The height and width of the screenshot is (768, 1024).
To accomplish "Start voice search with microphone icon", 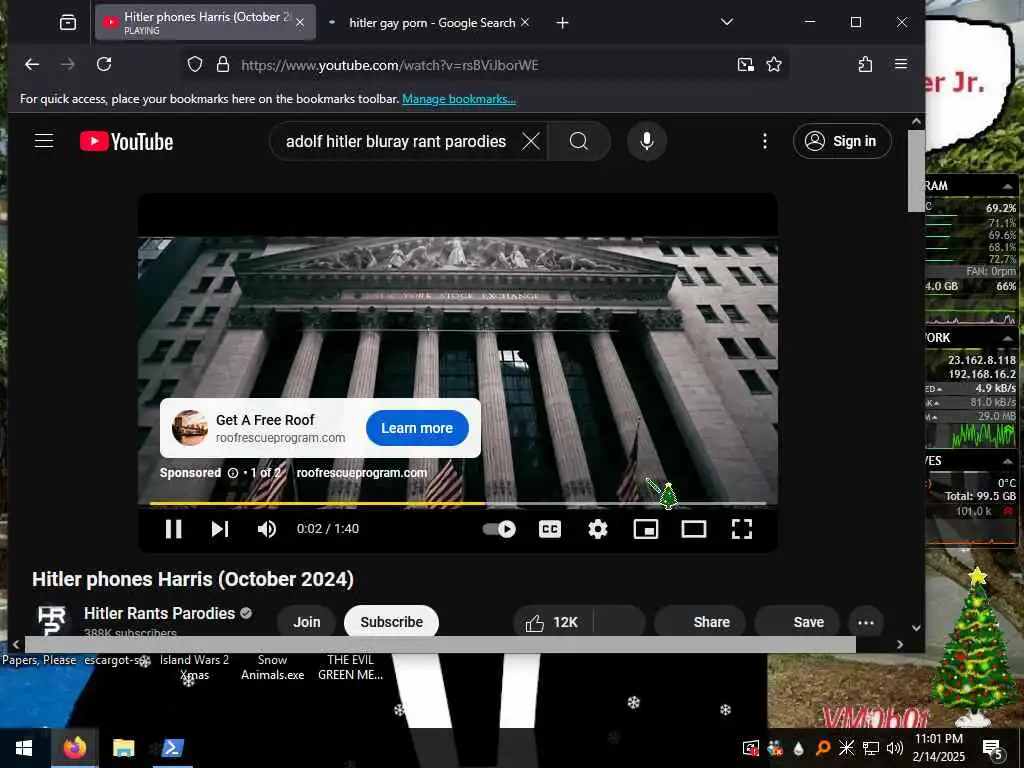I will (x=647, y=141).
